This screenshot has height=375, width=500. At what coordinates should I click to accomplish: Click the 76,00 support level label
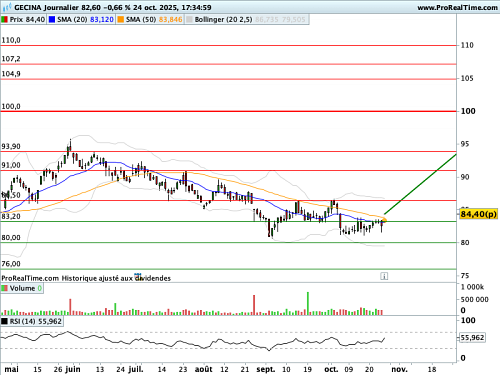pos(11,264)
